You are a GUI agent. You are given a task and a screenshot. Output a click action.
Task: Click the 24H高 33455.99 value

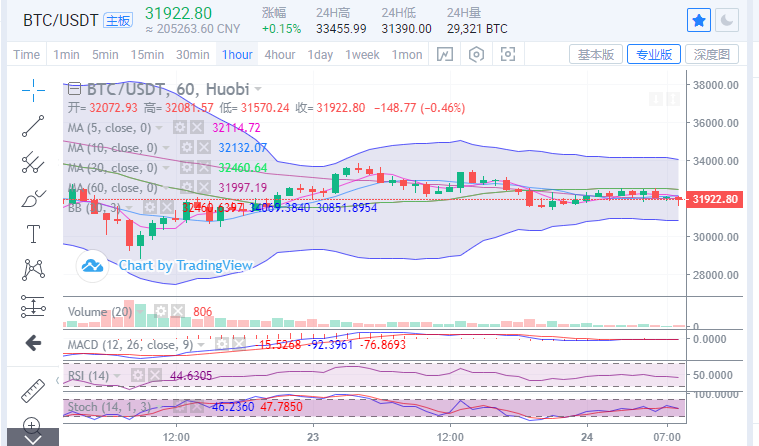tap(341, 29)
